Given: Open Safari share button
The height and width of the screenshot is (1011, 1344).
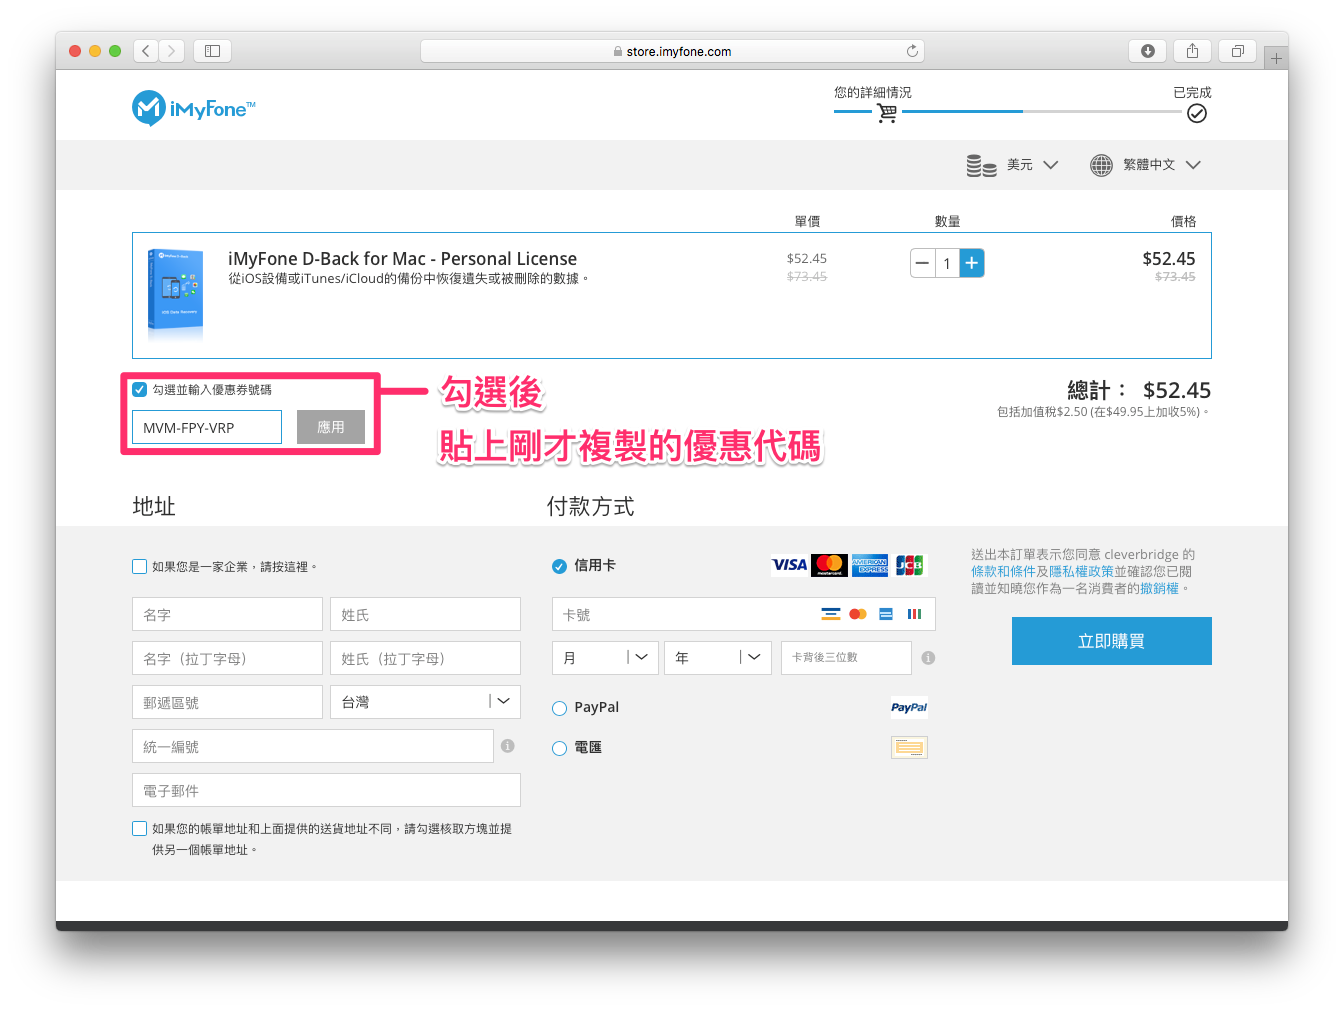Looking at the screenshot, I should click(1192, 51).
